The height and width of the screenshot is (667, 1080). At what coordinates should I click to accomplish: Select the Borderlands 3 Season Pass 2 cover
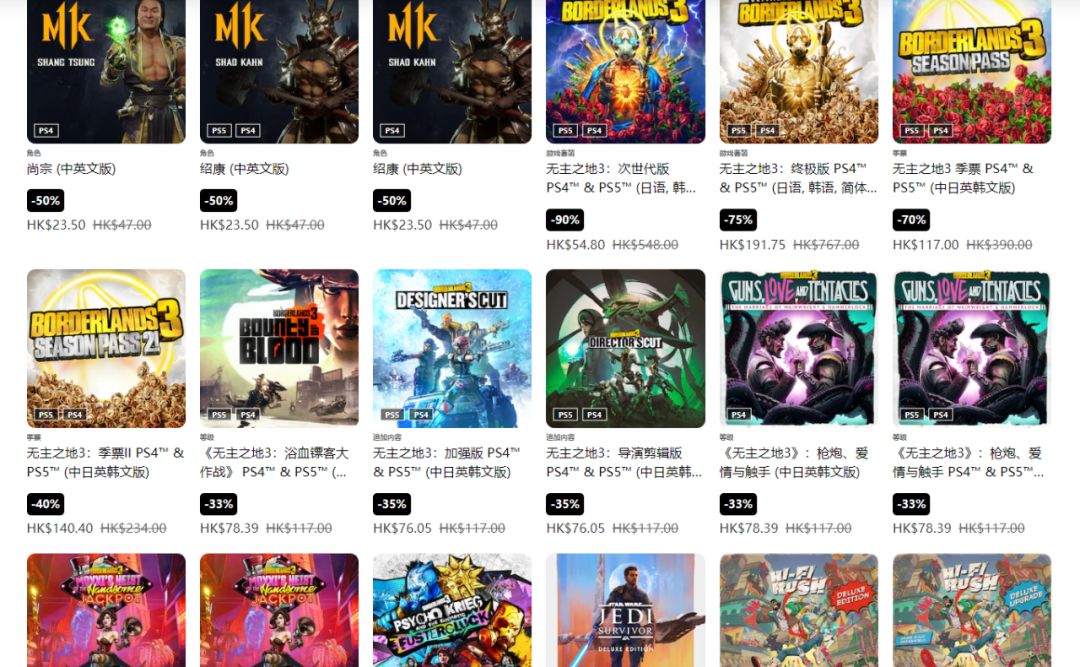106,349
